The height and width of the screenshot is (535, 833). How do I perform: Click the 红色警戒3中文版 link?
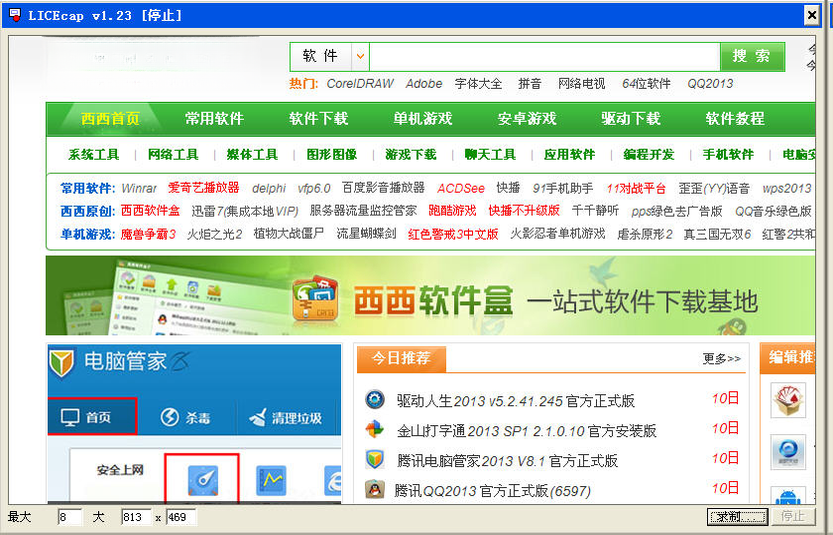453,234
